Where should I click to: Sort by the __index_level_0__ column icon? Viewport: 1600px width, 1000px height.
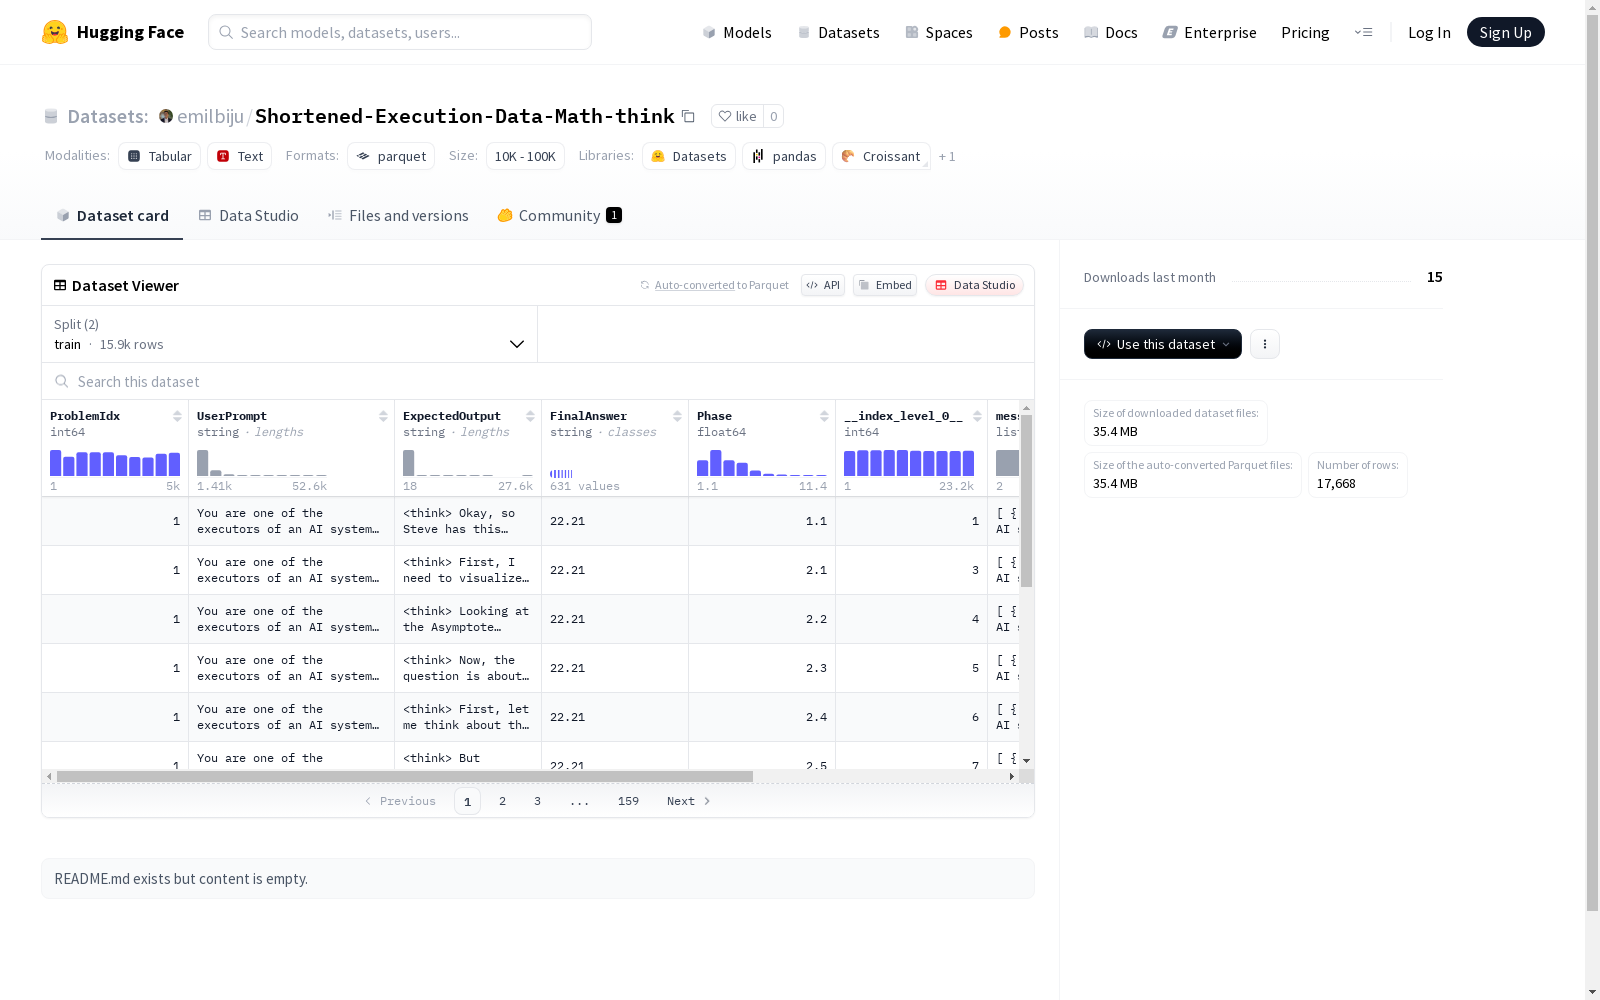977,416
